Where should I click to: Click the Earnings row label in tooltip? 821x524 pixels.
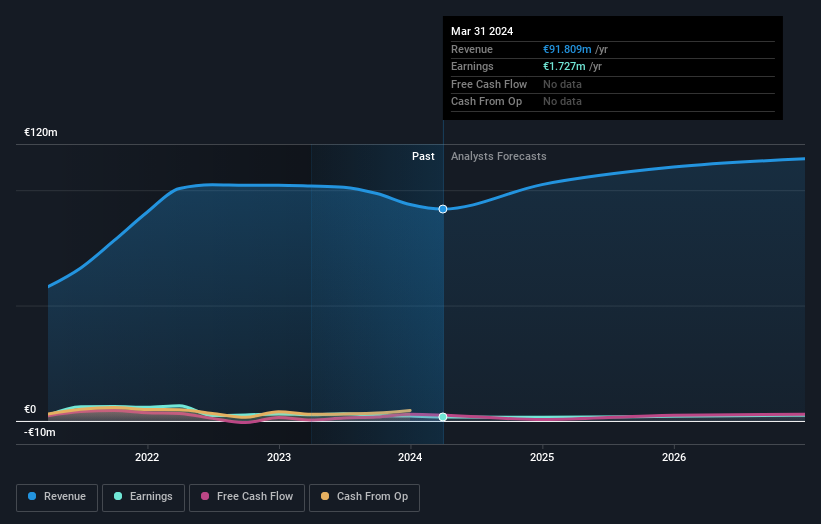[x=472, y=66]
